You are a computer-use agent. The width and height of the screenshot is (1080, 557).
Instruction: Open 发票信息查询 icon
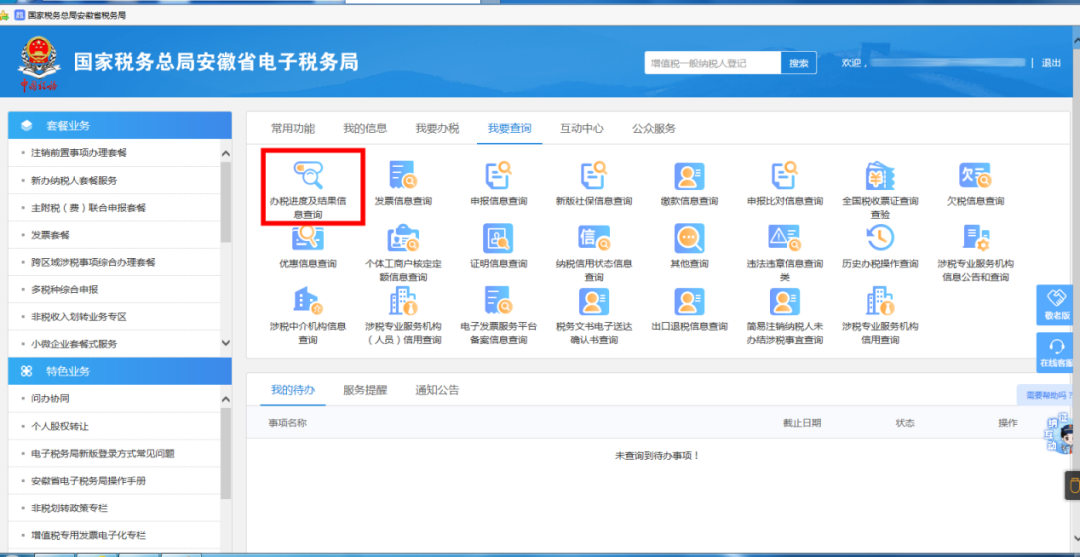point(403,175)
